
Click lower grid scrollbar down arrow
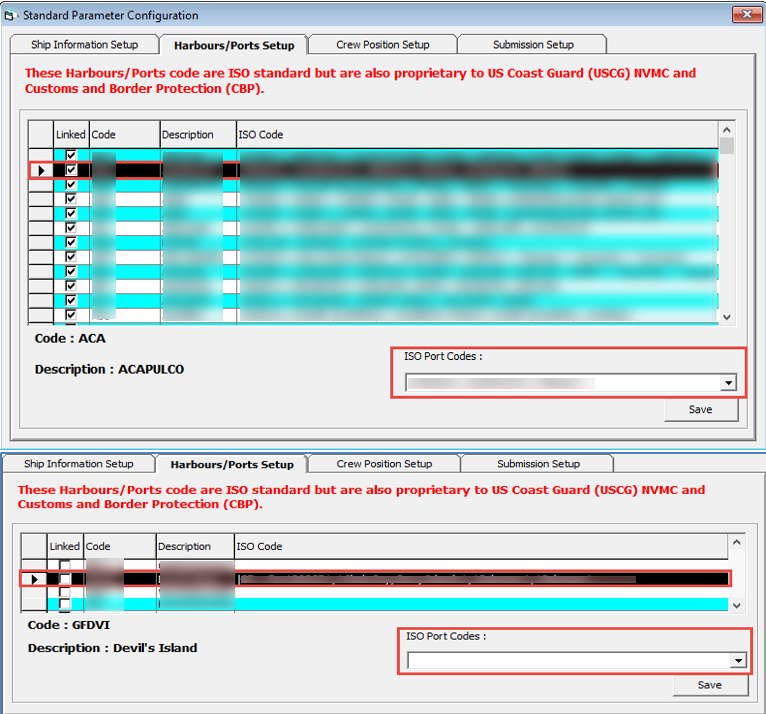pos(737,606)
